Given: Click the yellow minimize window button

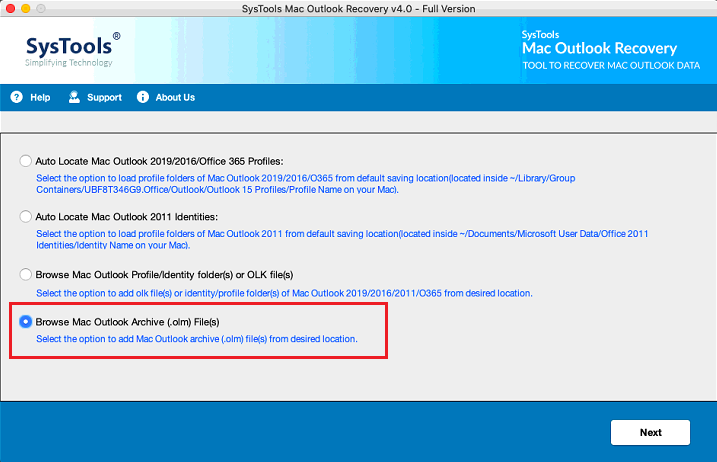Looking at the screenshot, I should 26,8.
